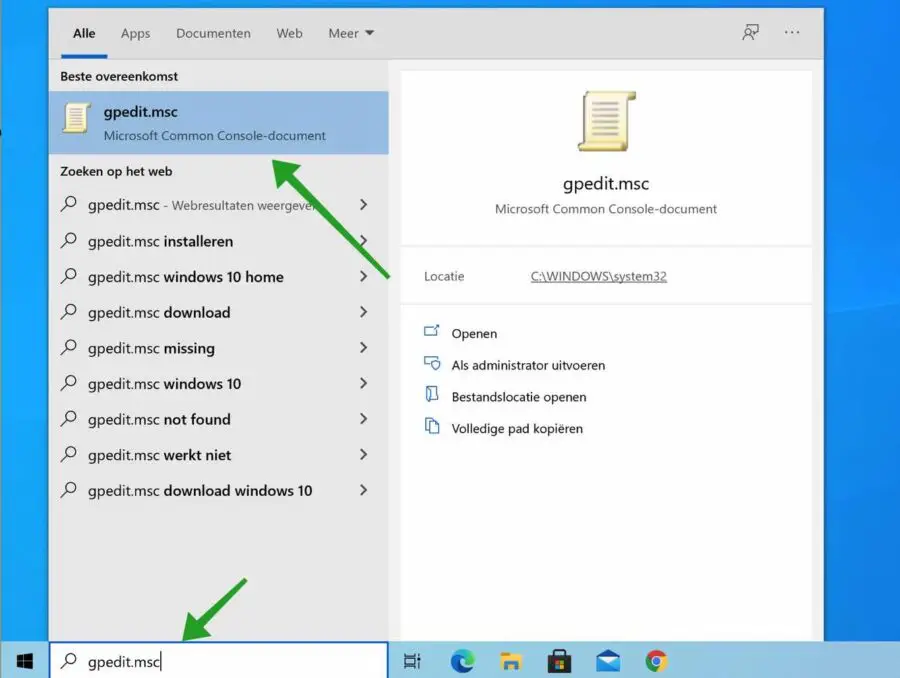The width and height of the screenshot is (900, 678).
Task: Choose Als administrator uitvoeren
Action: [x=528, y=365]
